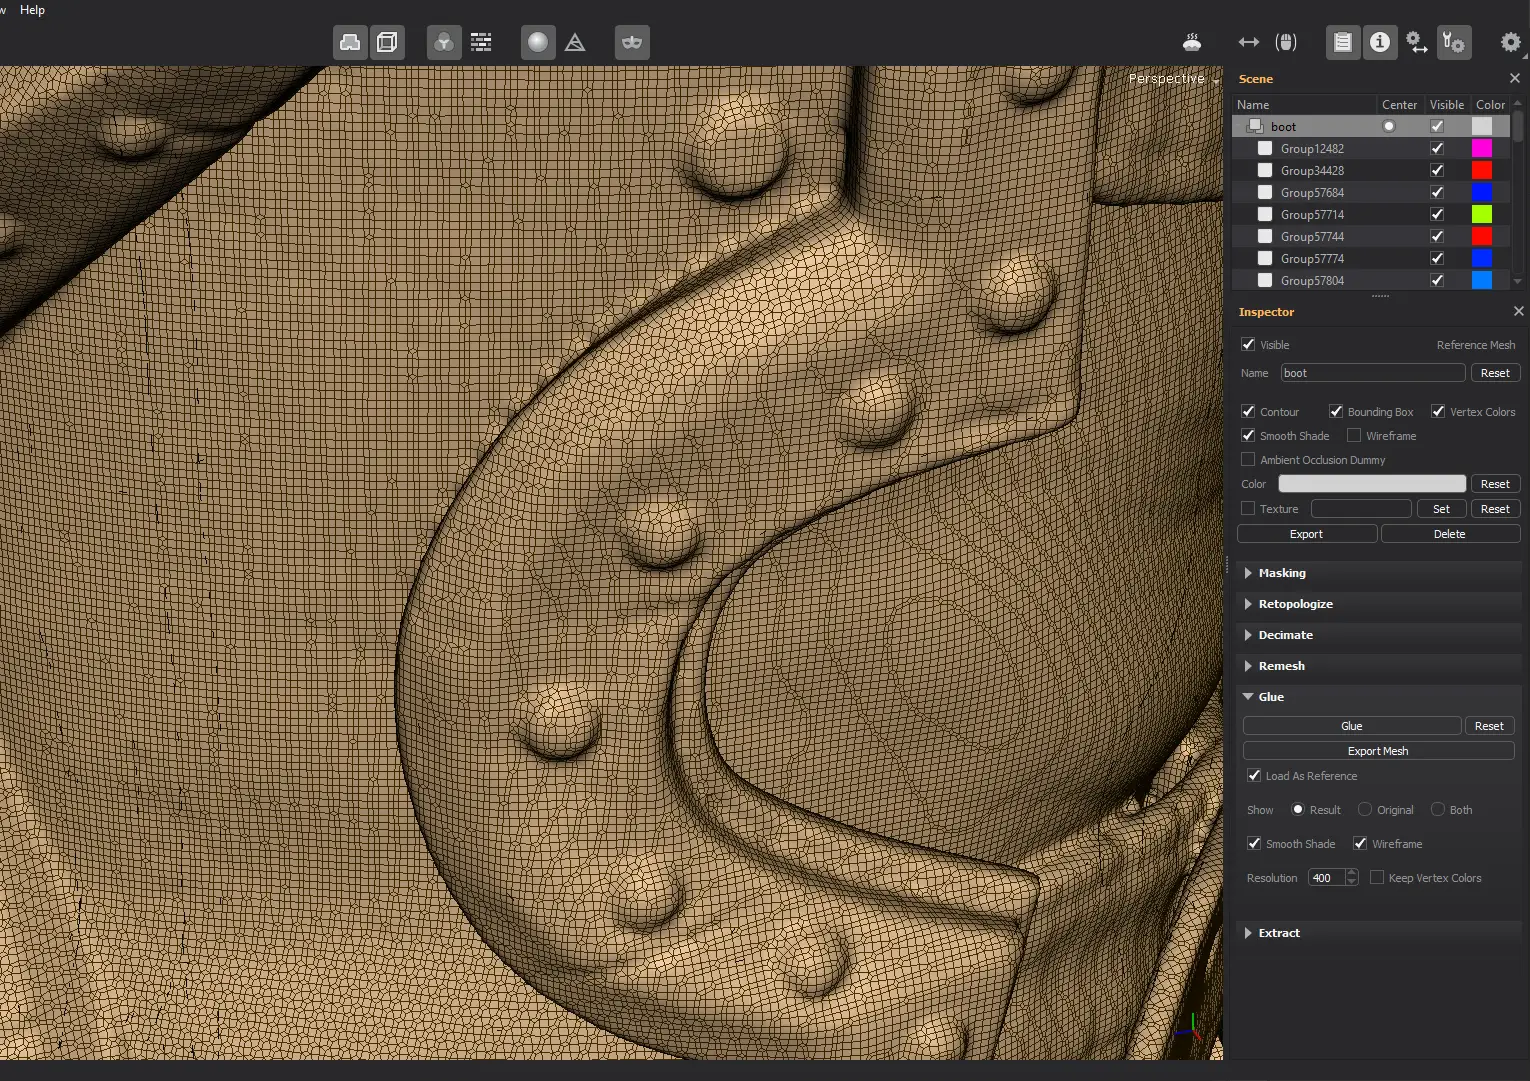Enable Ambient Occlusion Dummy checkbox
This screenshot has height=1081, width=1530.
click(x=1248, y=459)
